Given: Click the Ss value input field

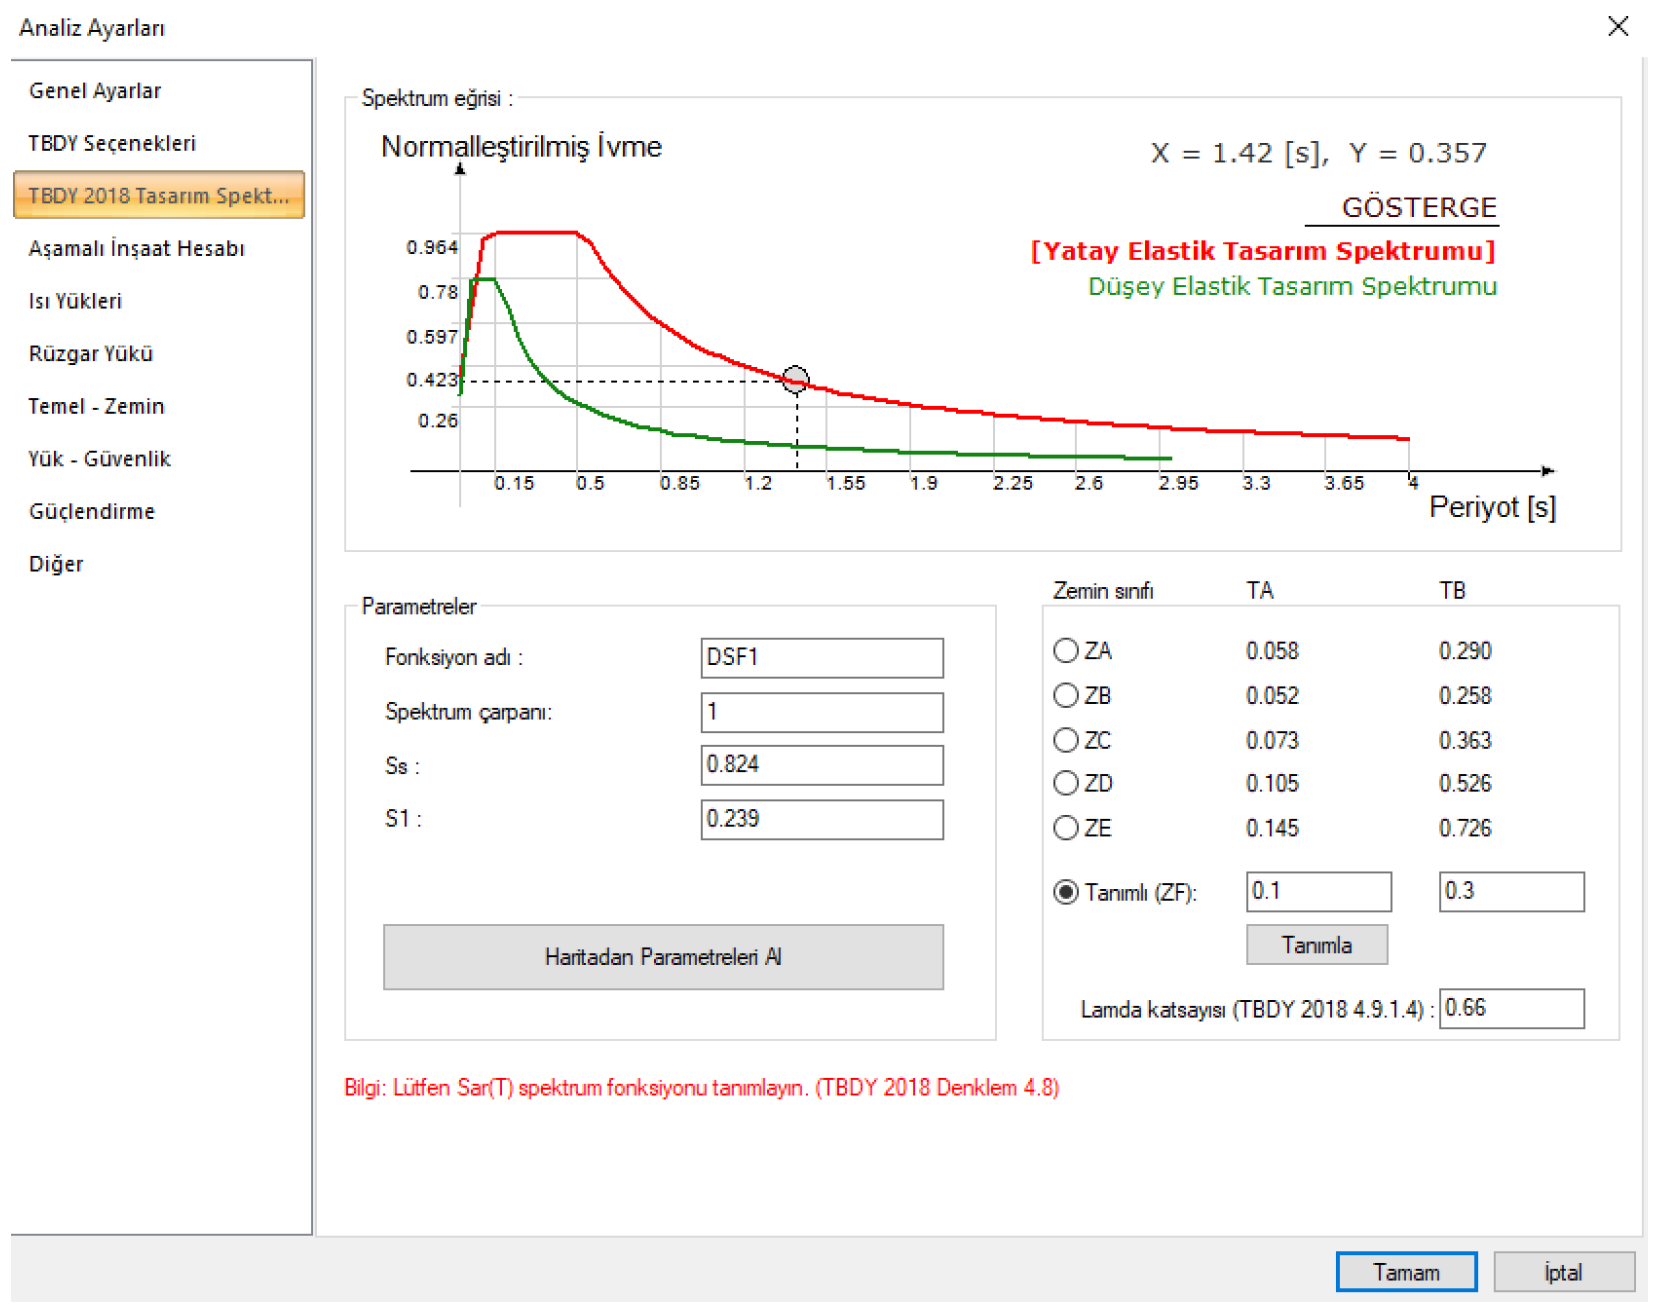Looking at the screenshot, I should point(822,765).
